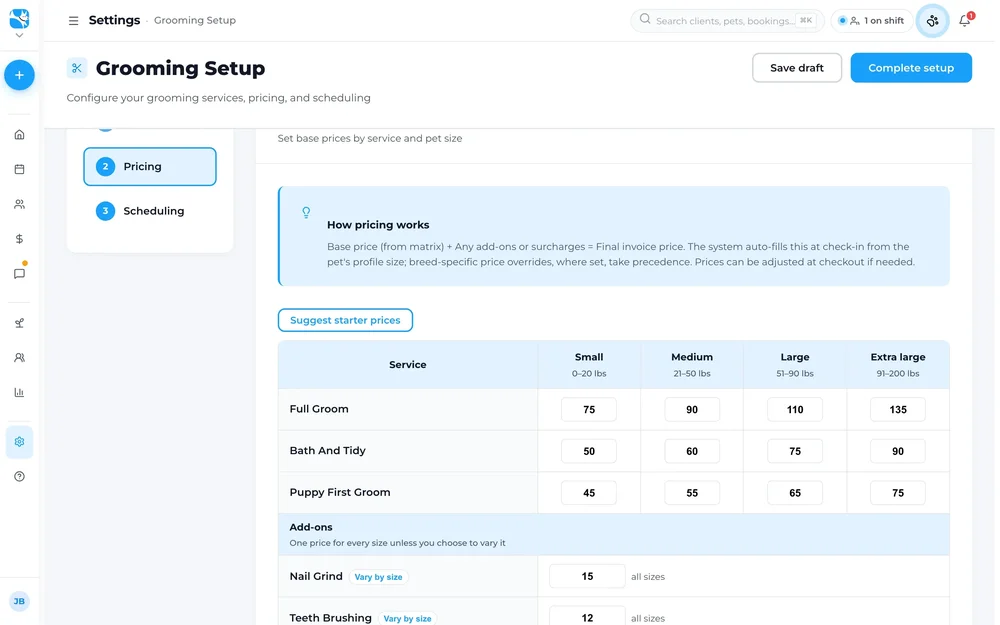The width and height of the screenshot is (1000, 625).
Task: Edit Puppy First Groom Large price 65
Action: 795,493
